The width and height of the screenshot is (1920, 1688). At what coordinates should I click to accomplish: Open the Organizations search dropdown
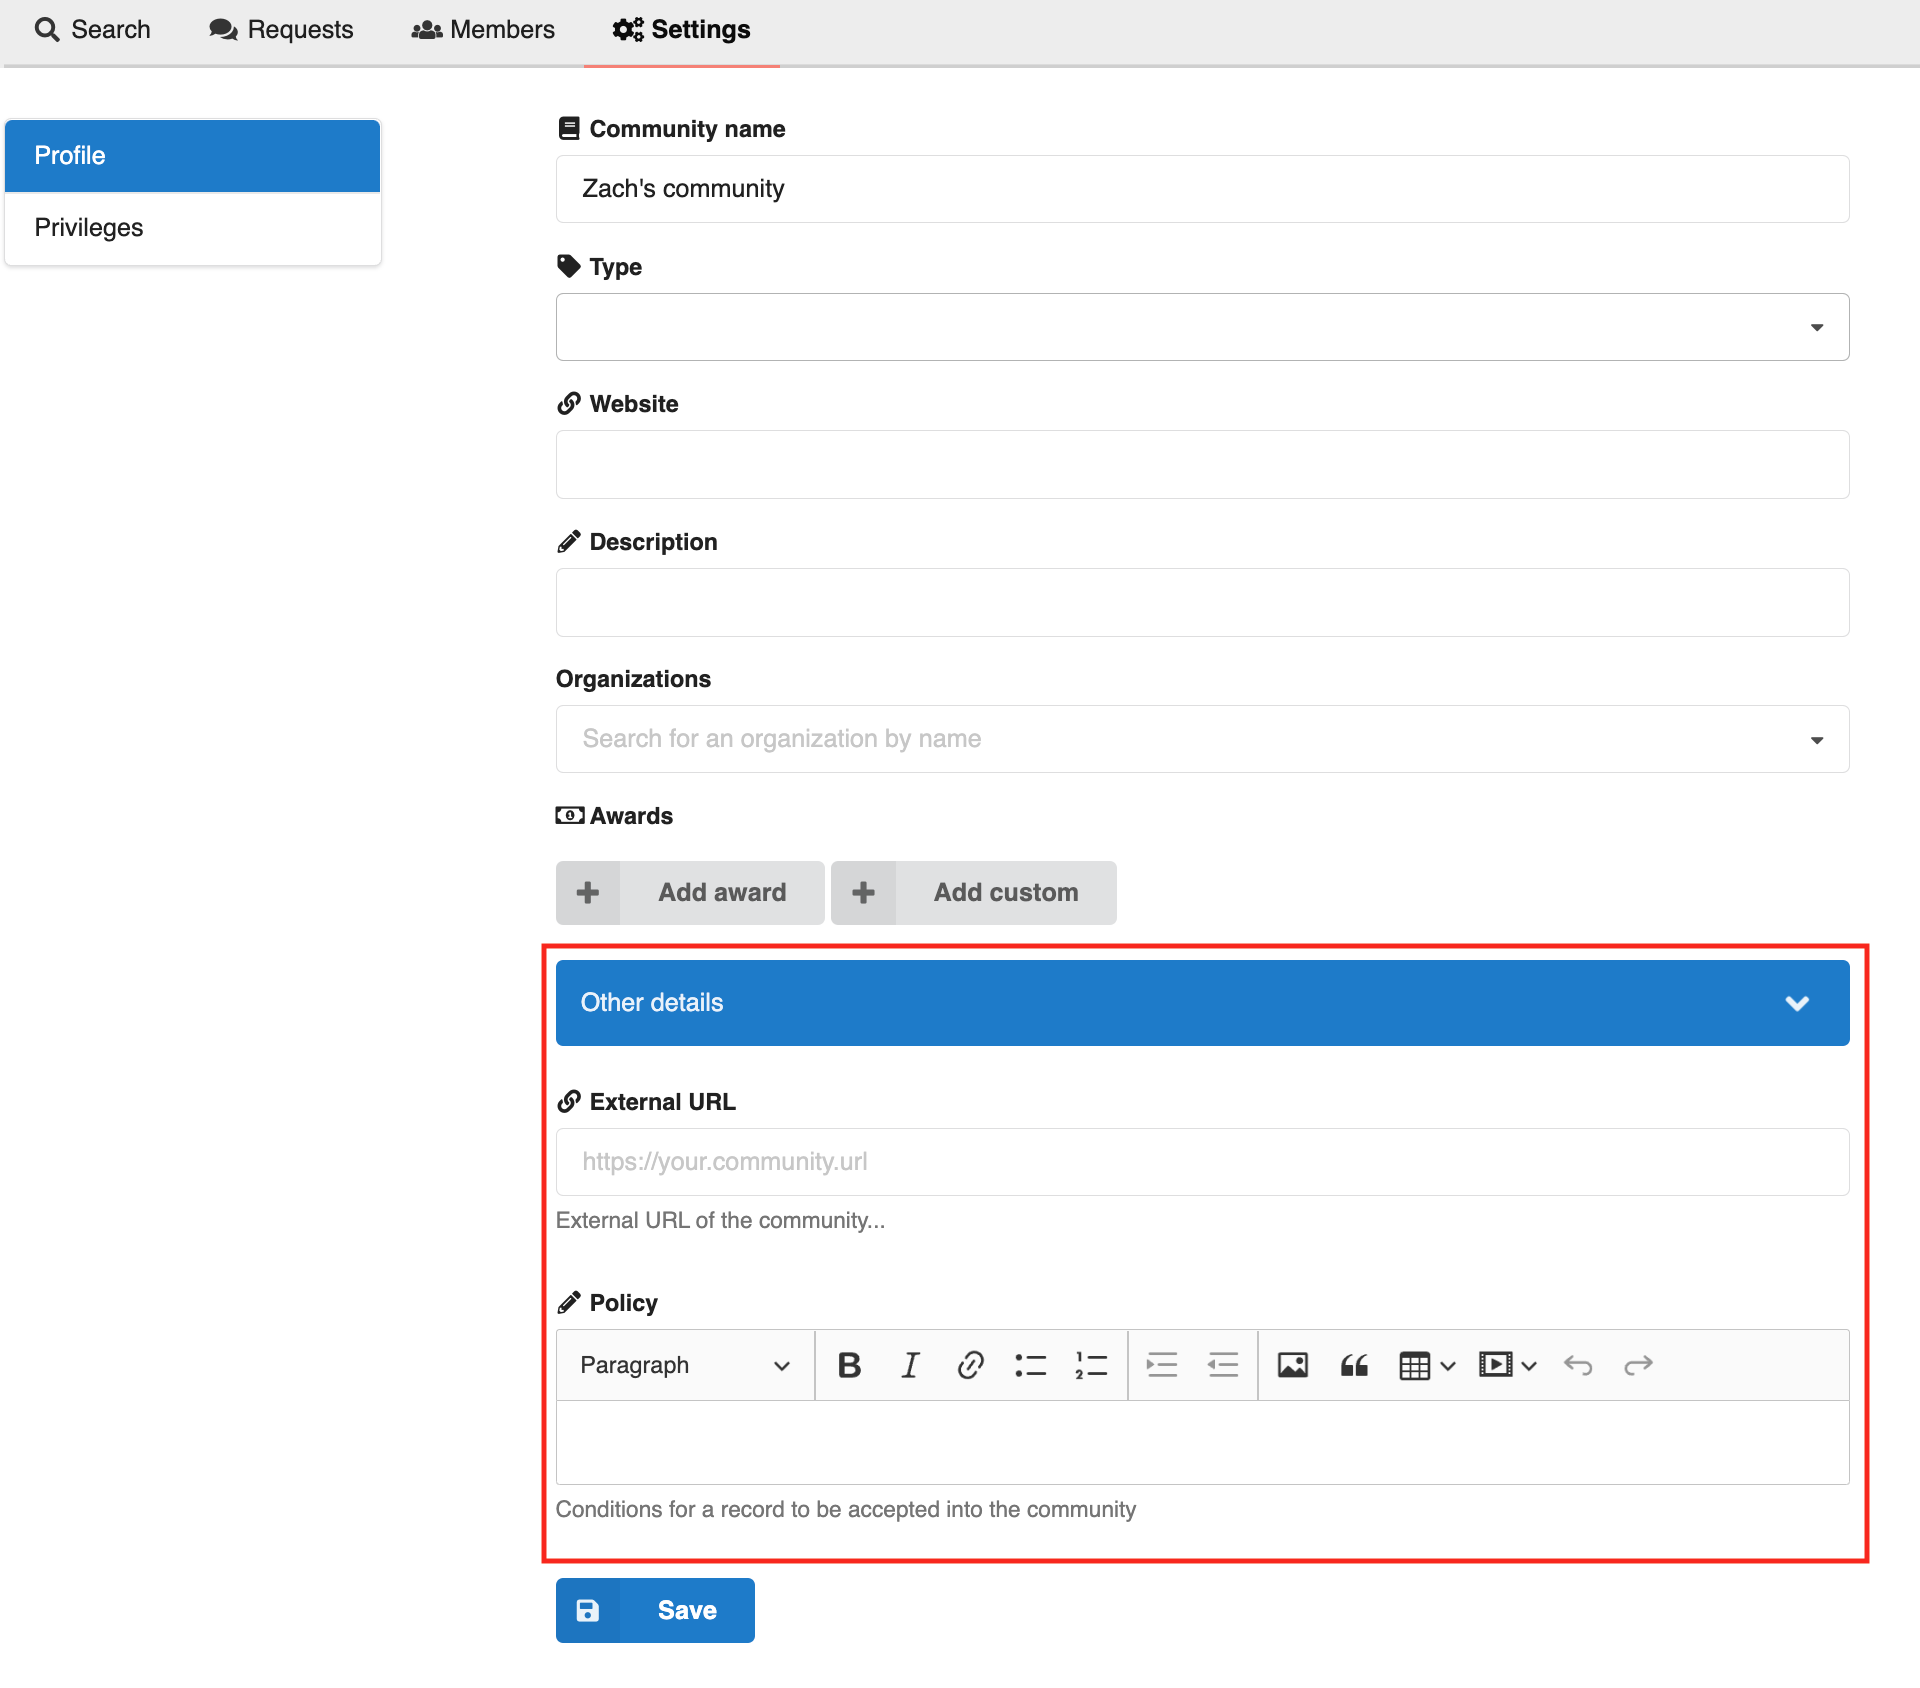coord(1202,739)
